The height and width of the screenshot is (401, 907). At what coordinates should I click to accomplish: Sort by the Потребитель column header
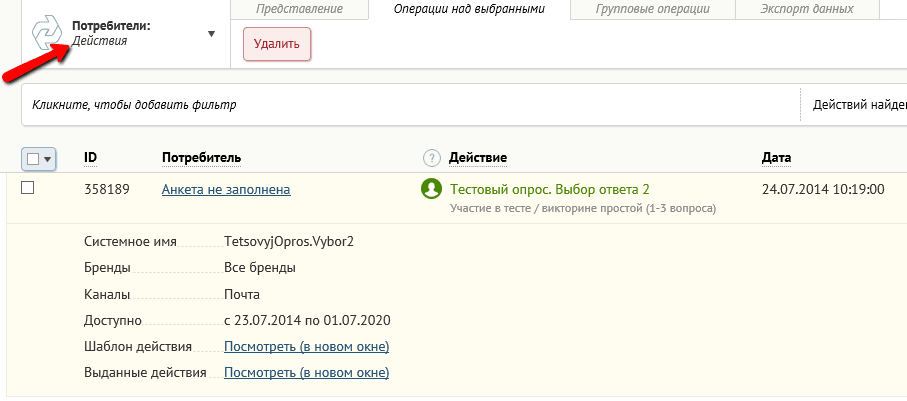coord(201,158)
